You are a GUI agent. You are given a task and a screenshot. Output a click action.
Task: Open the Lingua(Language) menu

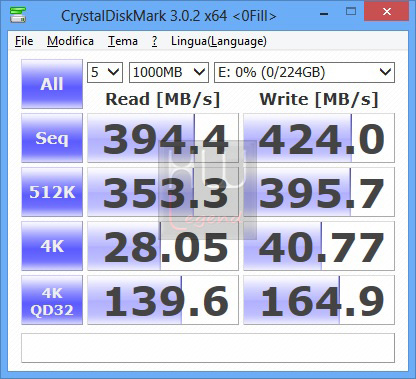pos(219,41)
